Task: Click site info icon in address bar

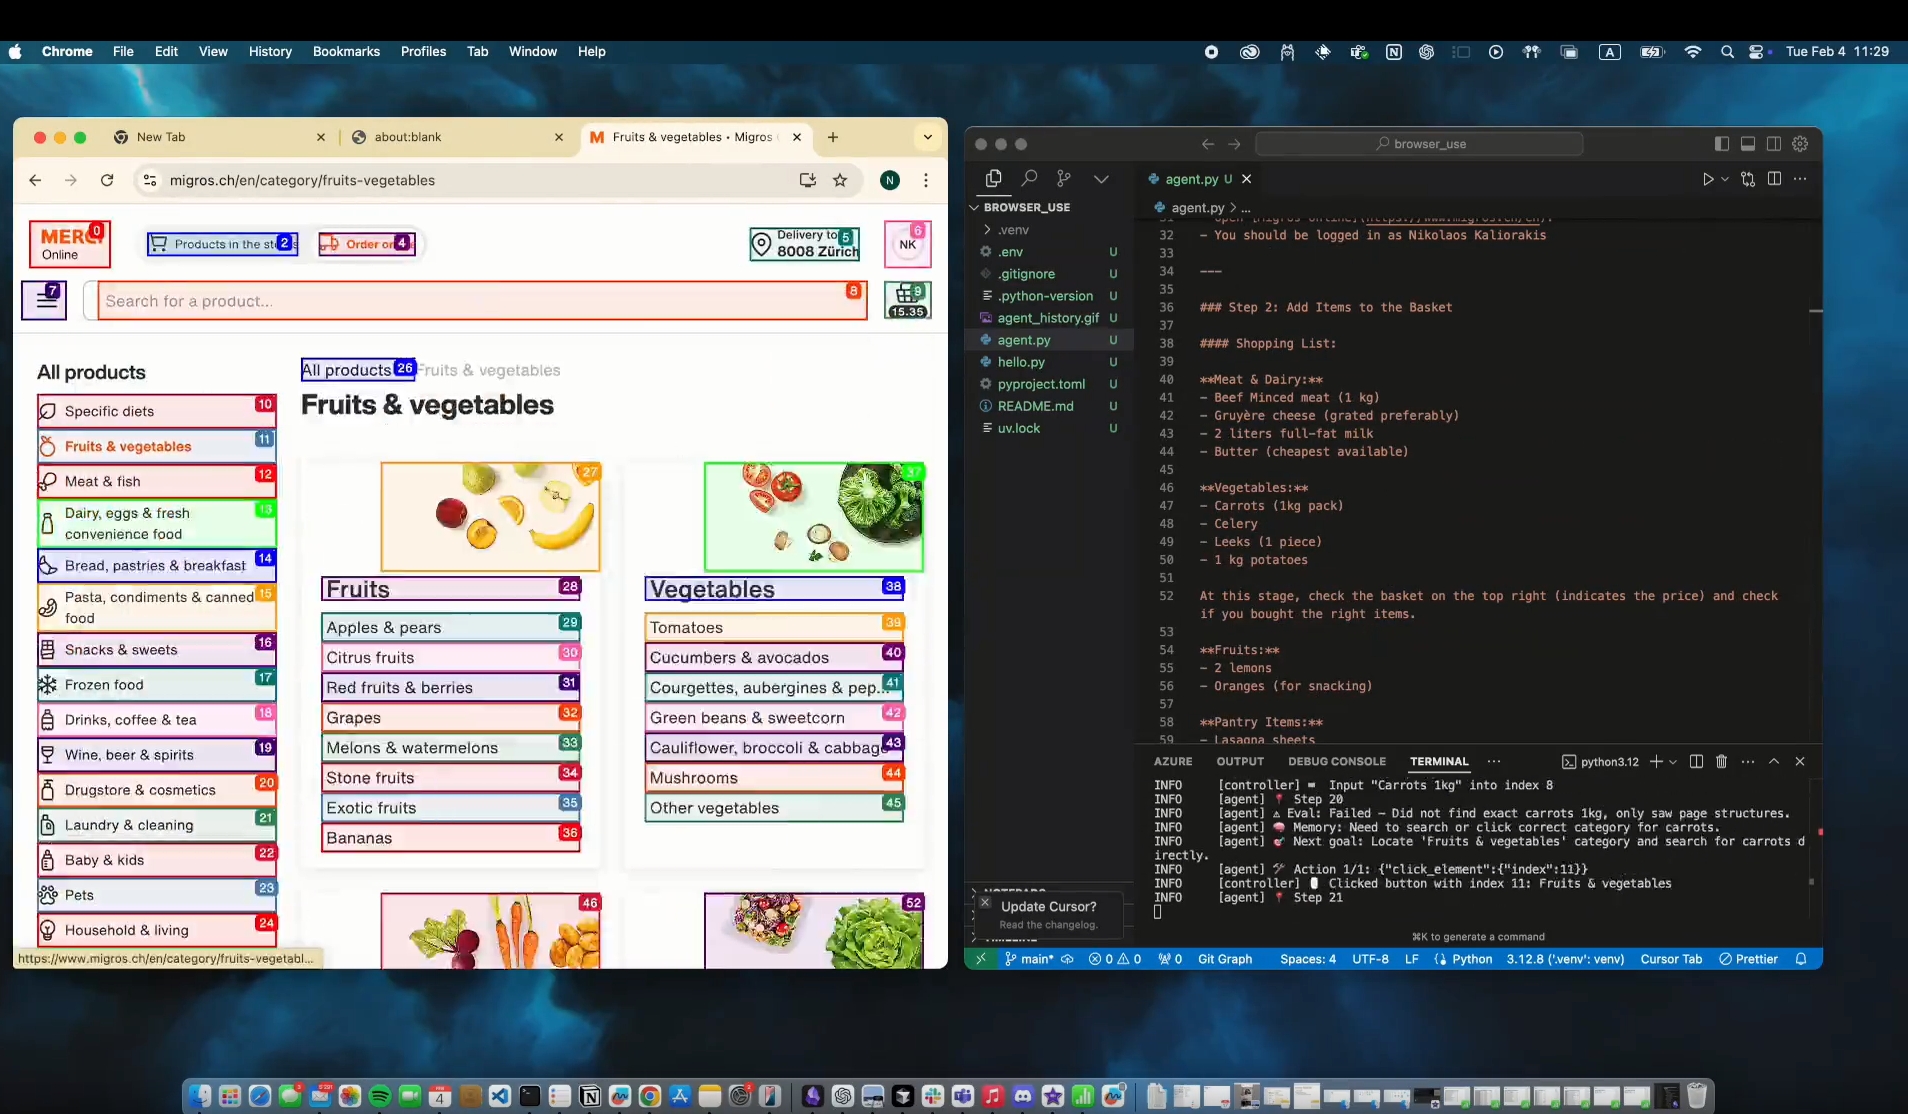Action: coord(150,180)
